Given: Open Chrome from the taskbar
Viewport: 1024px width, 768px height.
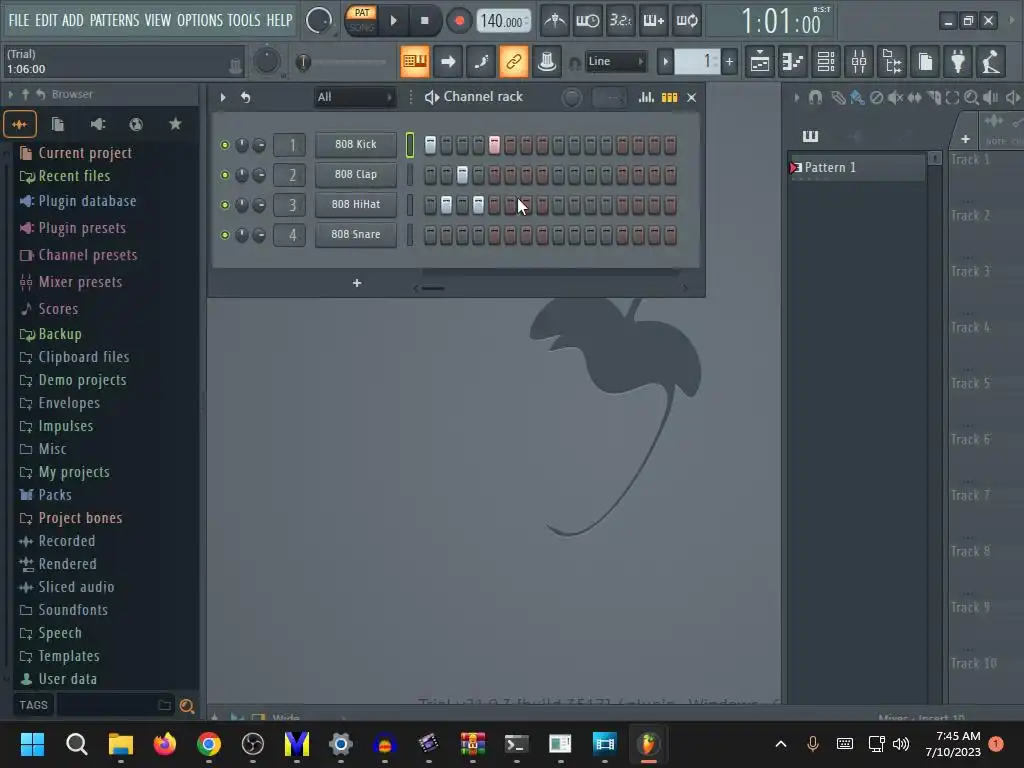Looking at the screenshot, I should tap(209, 744).
